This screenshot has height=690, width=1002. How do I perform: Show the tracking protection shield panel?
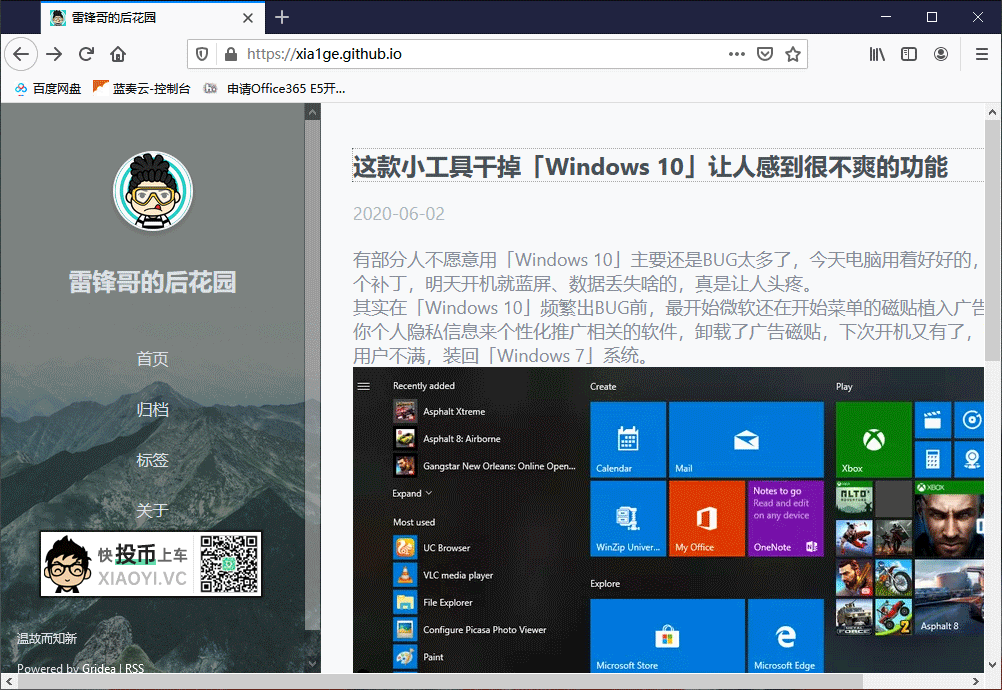(202, 54)
